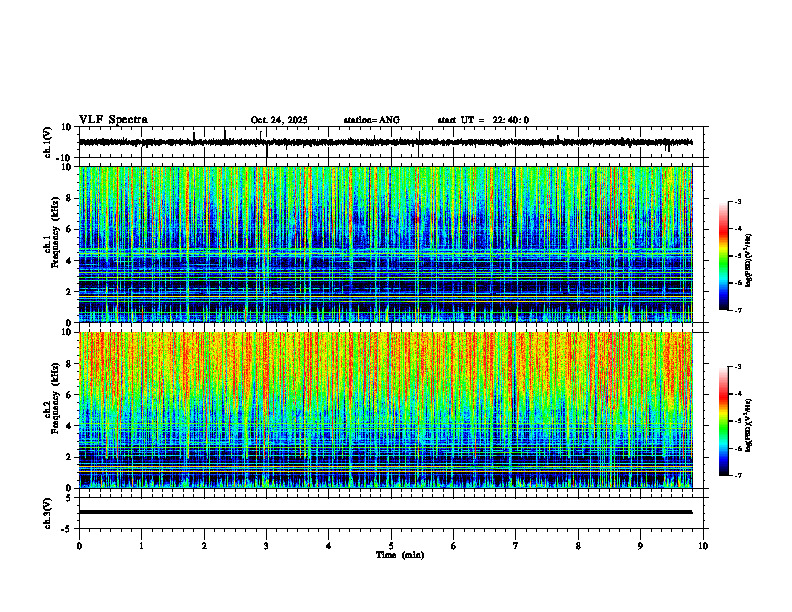Click the "4" kHz tick on ch.1 spectrogram

[x=70, y=261]
